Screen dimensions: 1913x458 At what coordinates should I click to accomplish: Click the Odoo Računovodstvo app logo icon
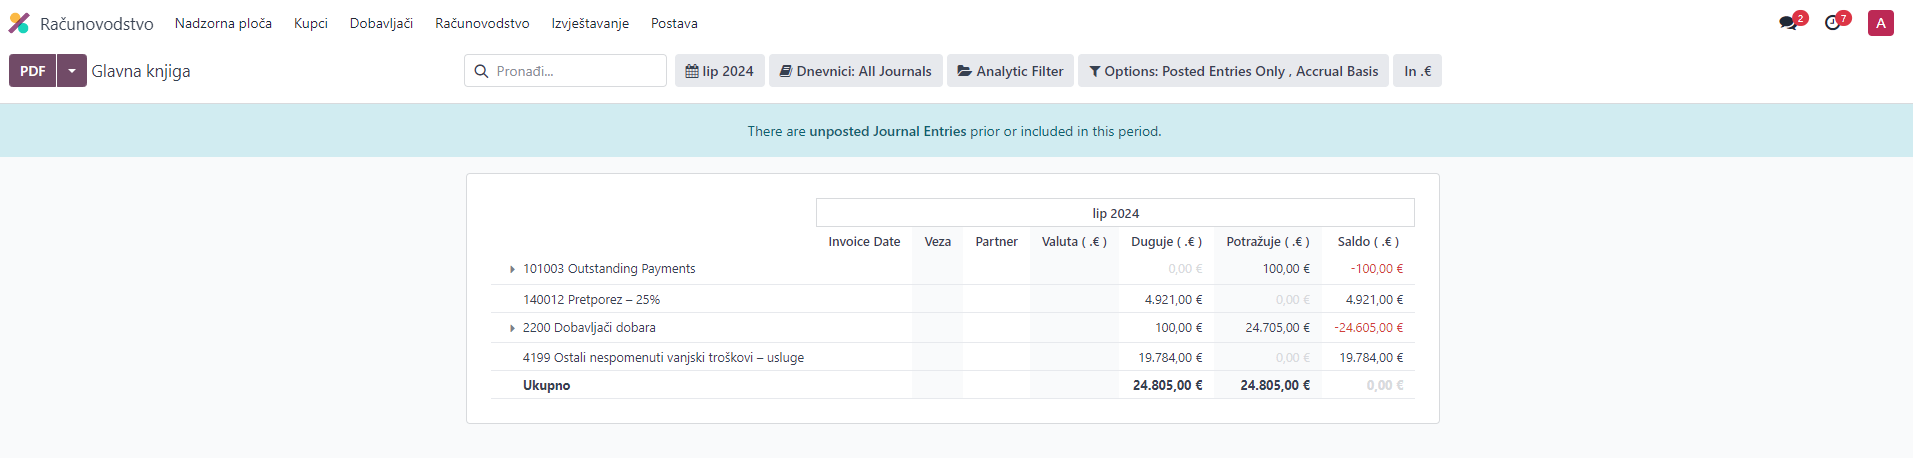19,23
